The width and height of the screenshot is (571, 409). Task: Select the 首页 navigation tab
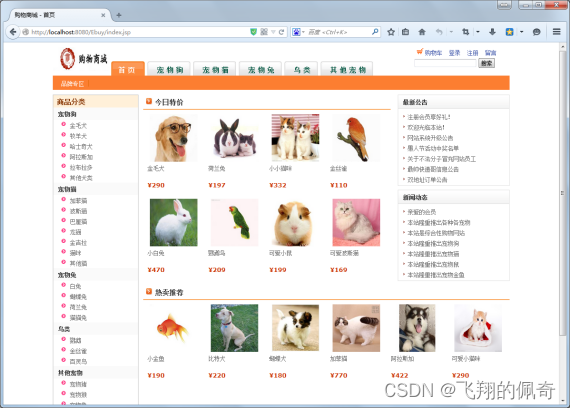coord(127,70)
